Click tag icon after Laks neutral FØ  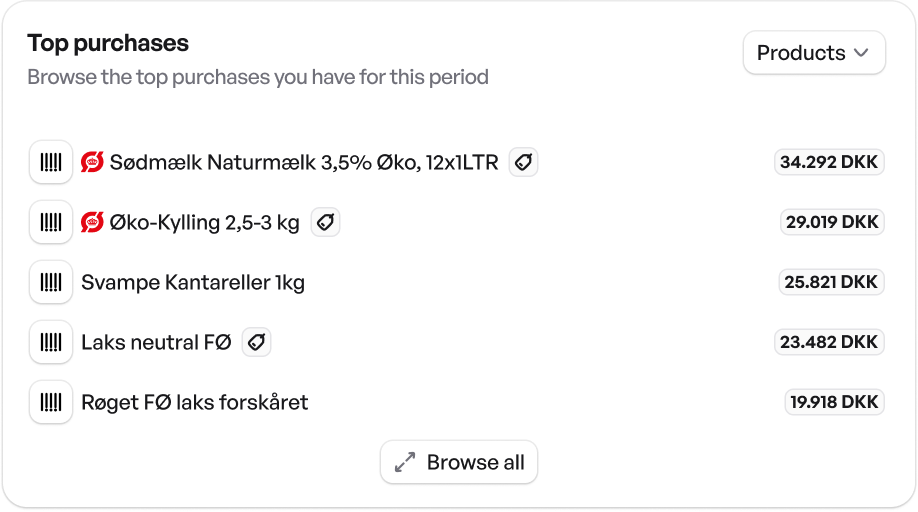(256, 342)
